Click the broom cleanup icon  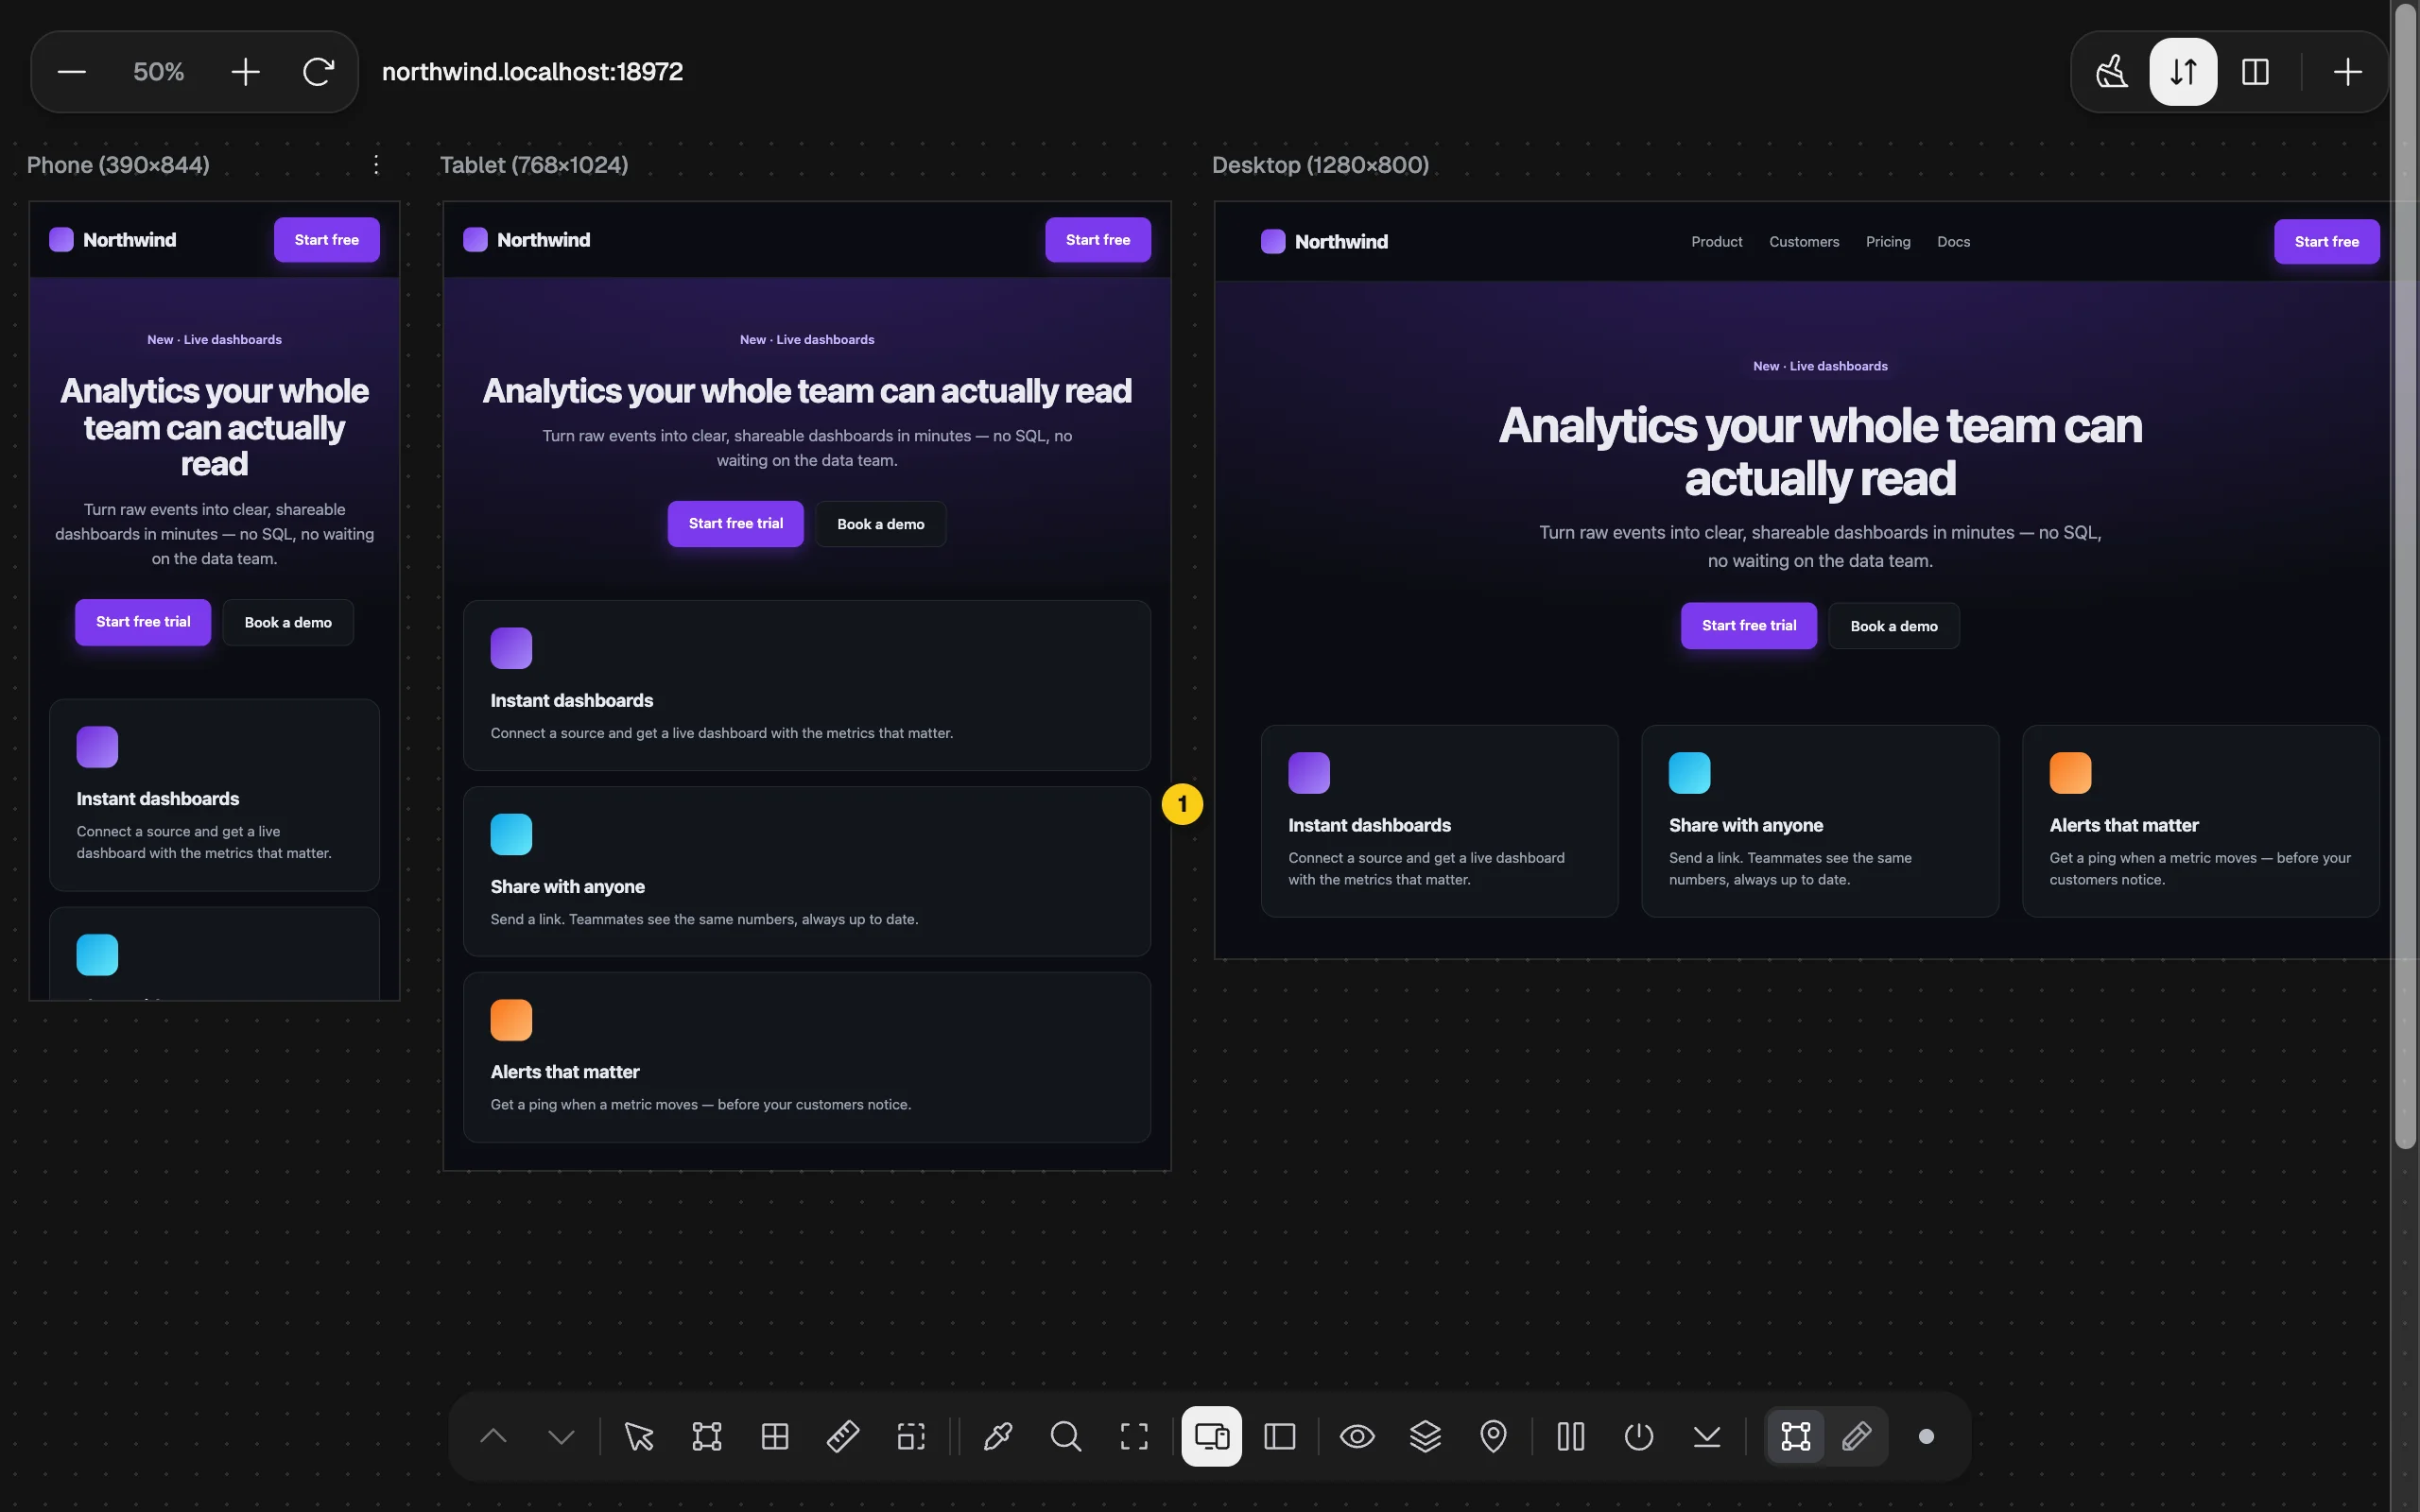tap(2111, 72)
